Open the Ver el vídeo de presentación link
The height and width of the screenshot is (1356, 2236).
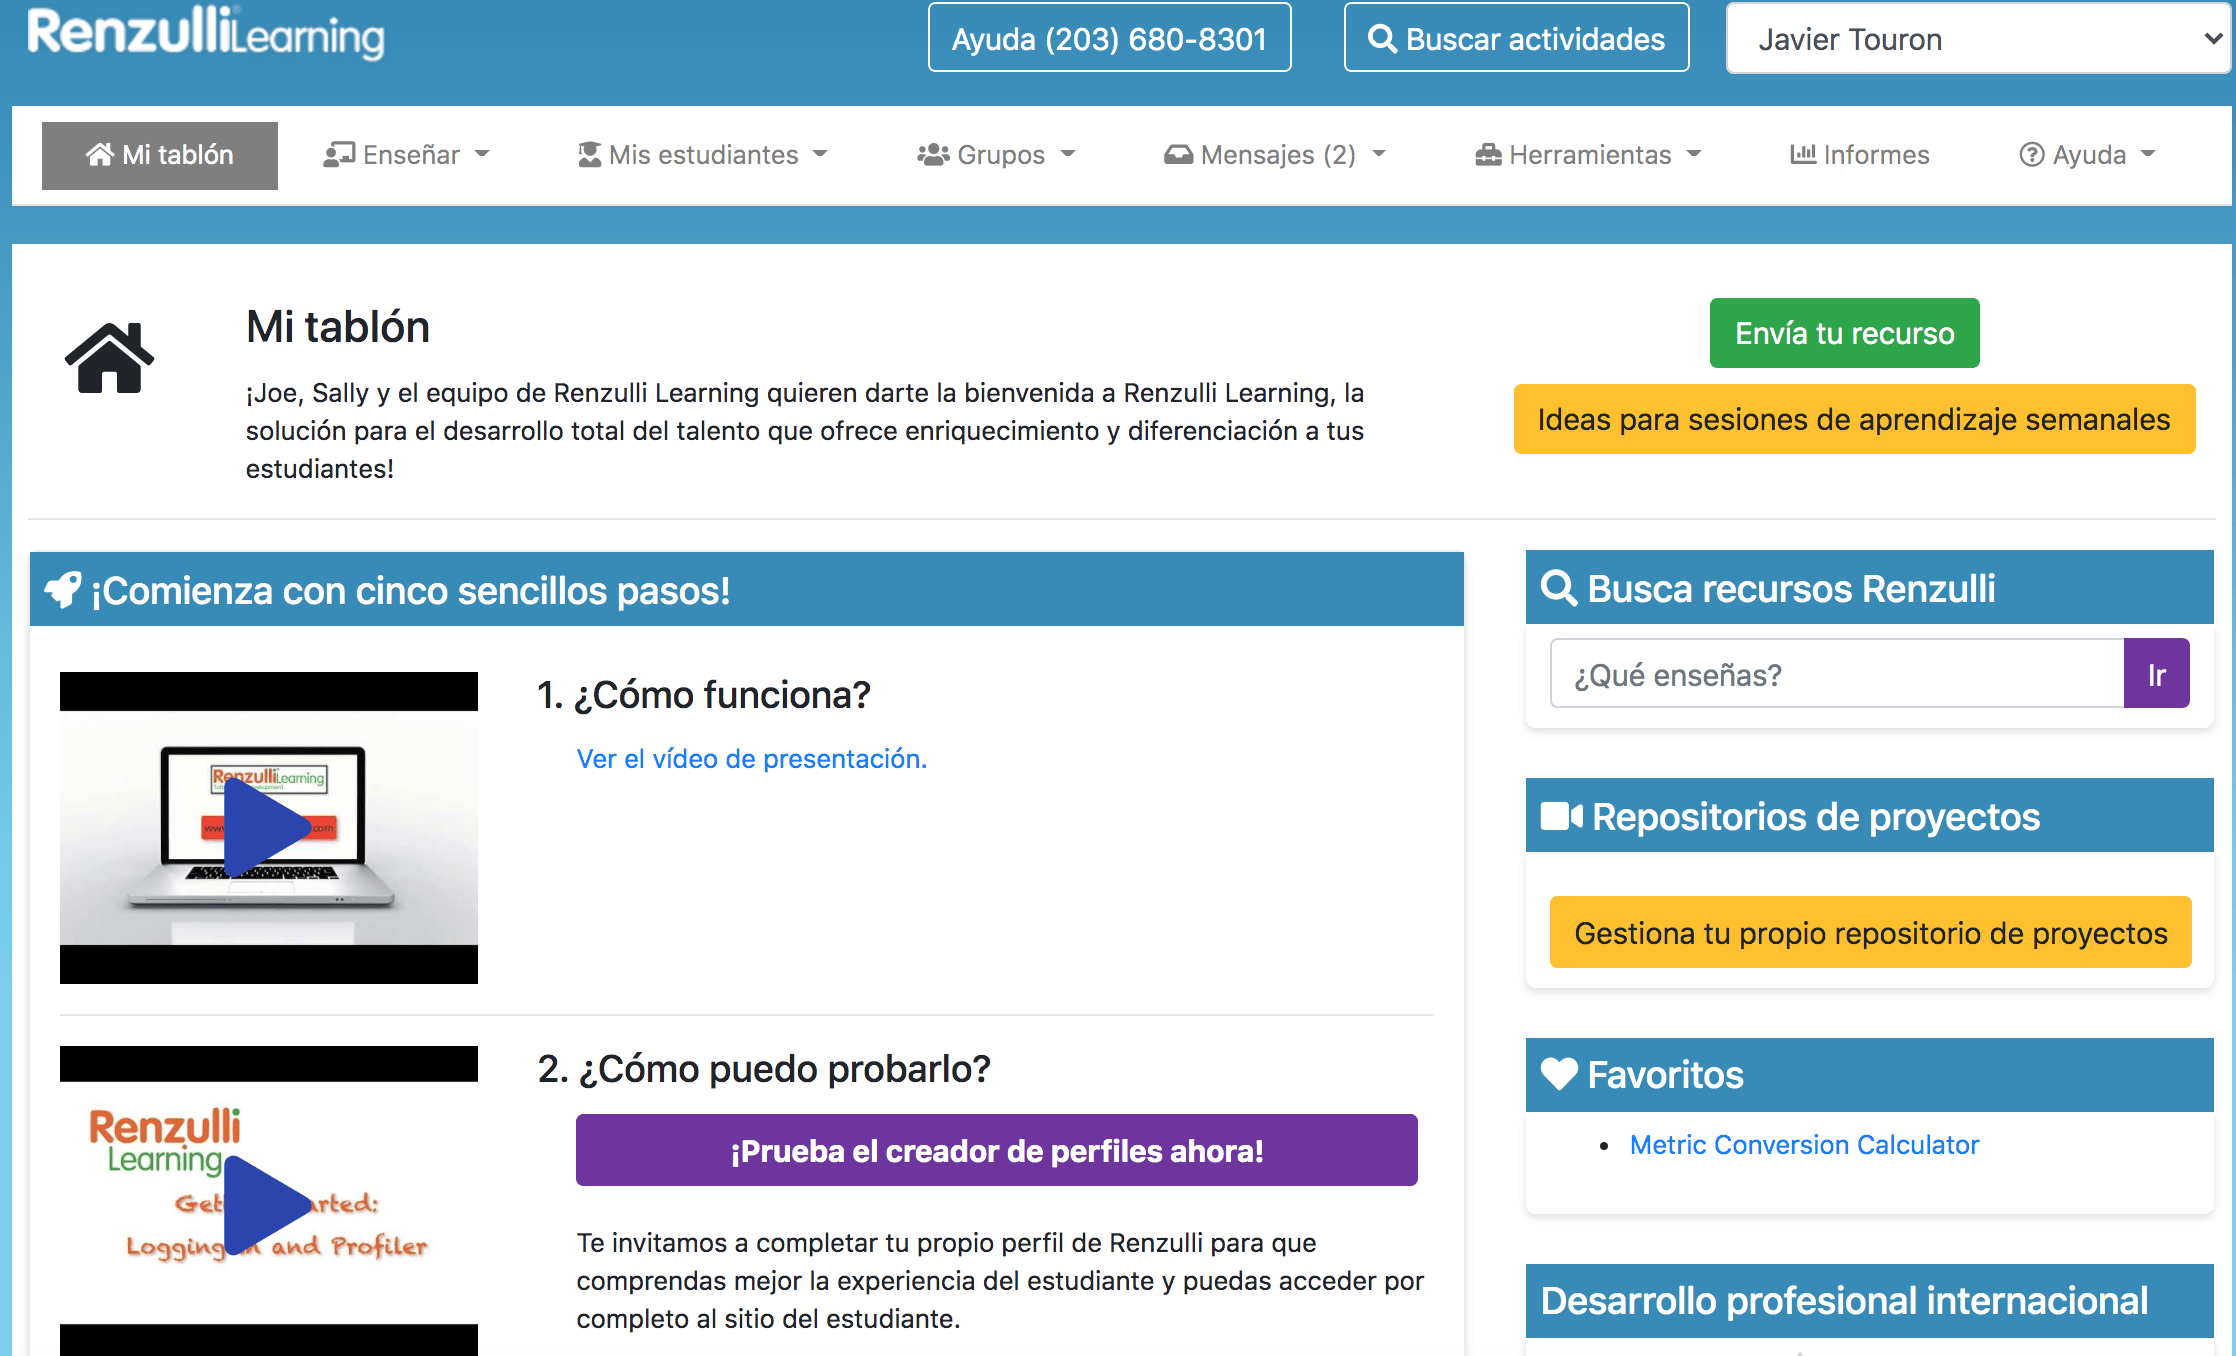[752, 759]
